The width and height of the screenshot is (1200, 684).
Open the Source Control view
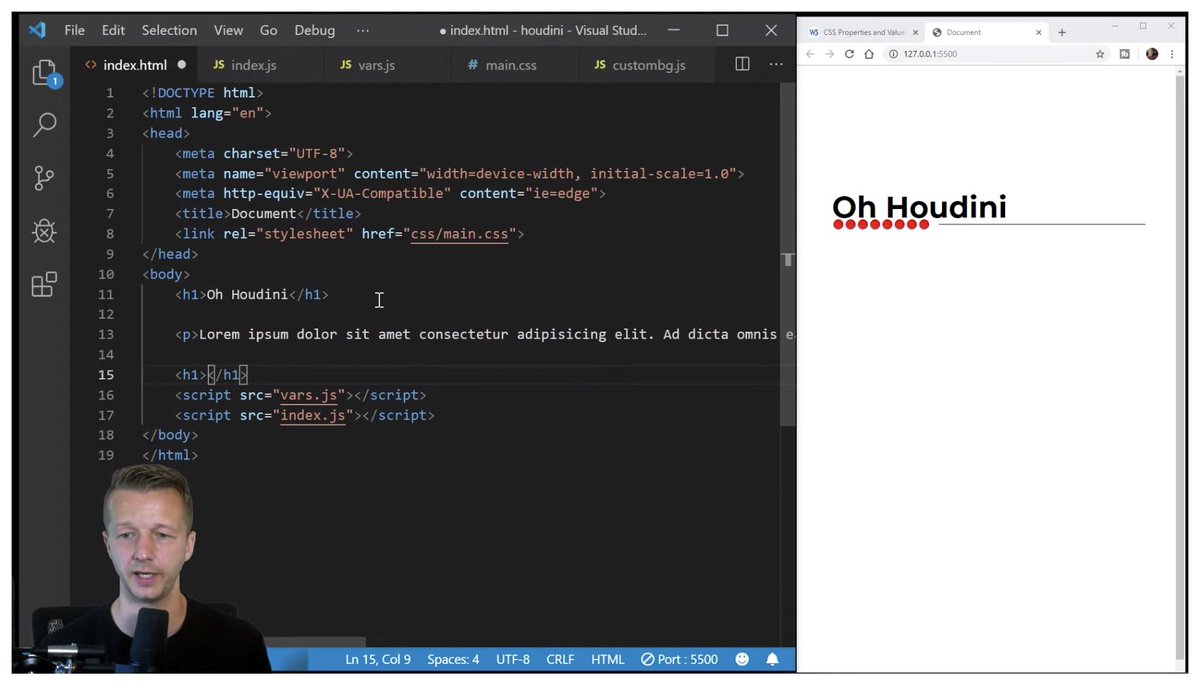point(44,178)
